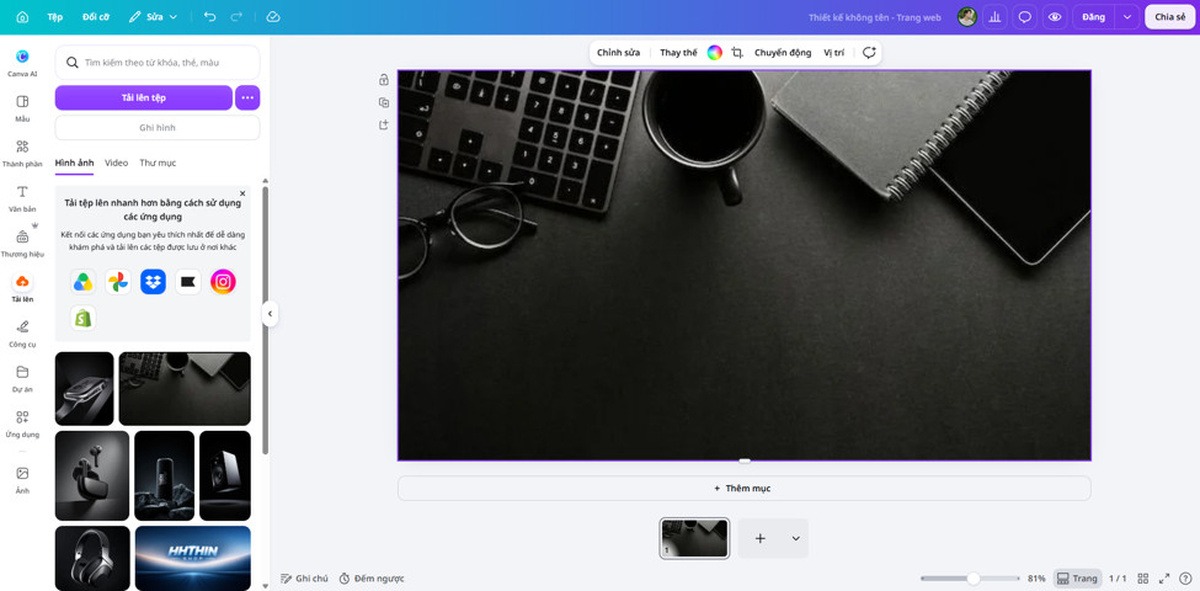Expand the Sửa editing mode dropdown
This screenshot has height=591, width=1200.
(x=153, y=17)
